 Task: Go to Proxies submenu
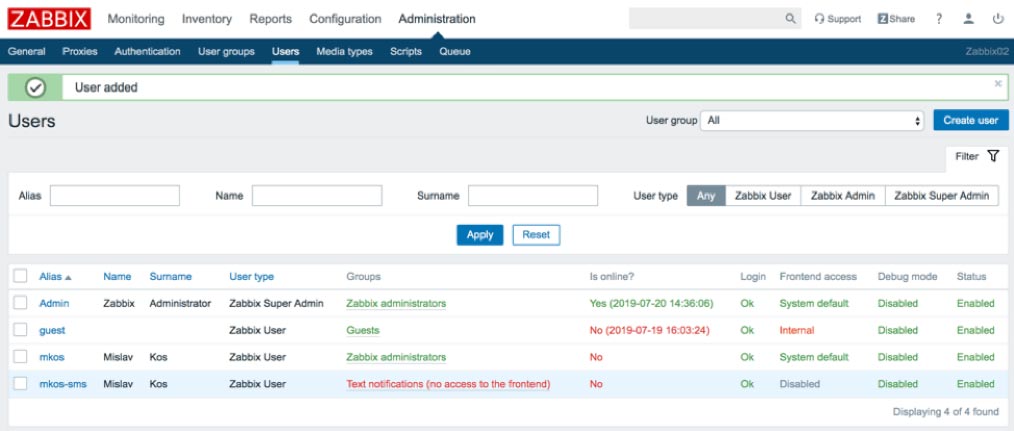(x=80, y=51)
